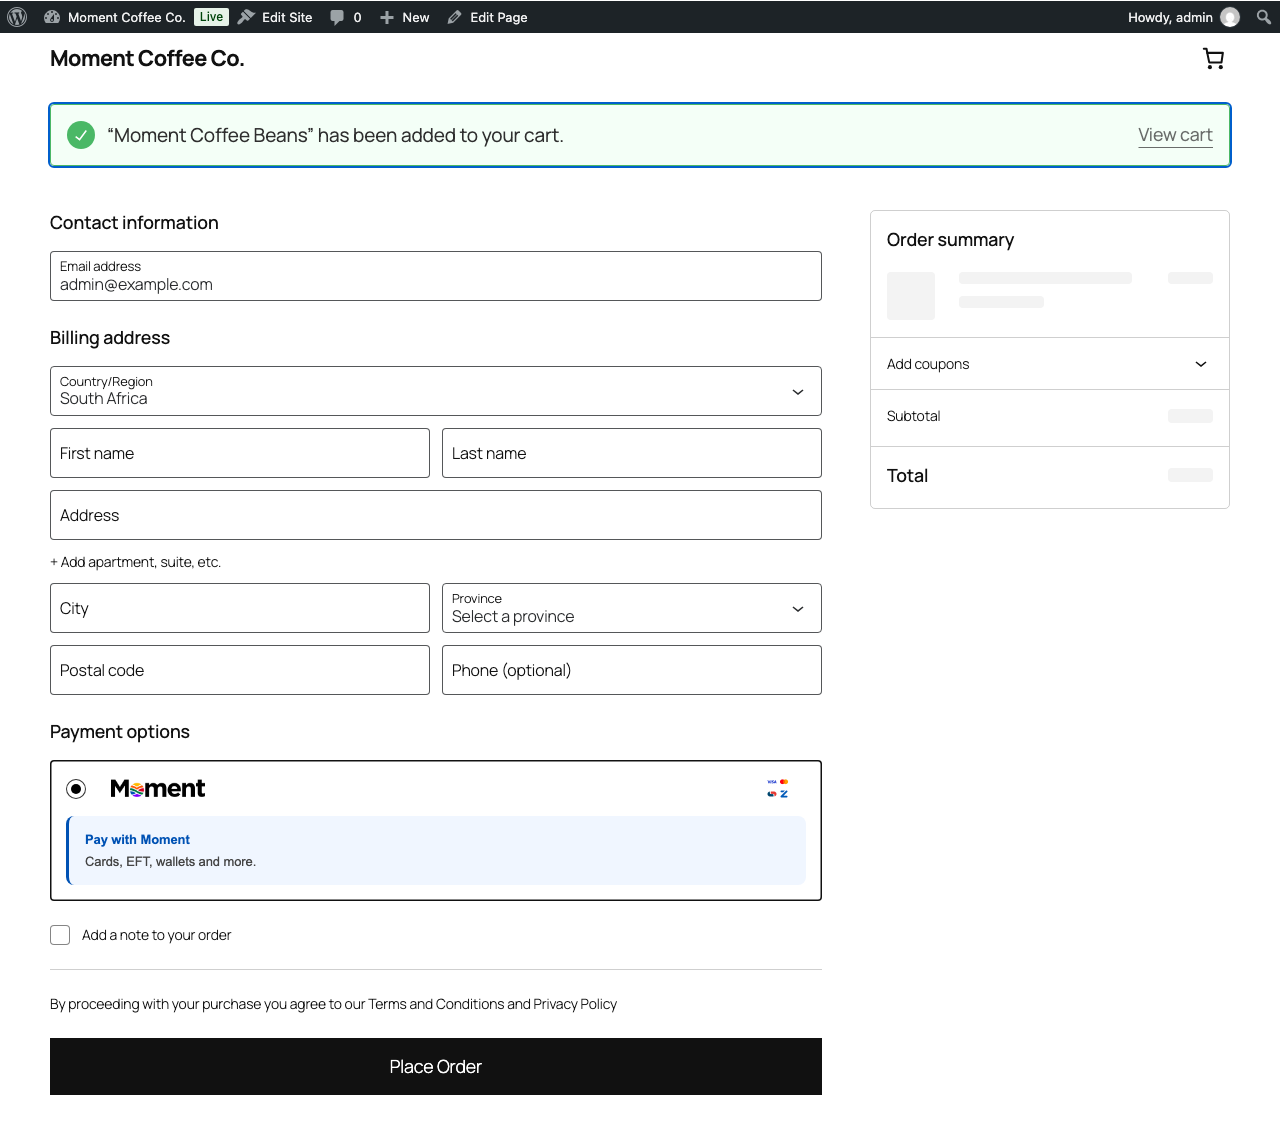Image resolution: width=1280 pixels, height=1147 pixels.
Task: Open the New menu in admin bar
Action: 405,17
